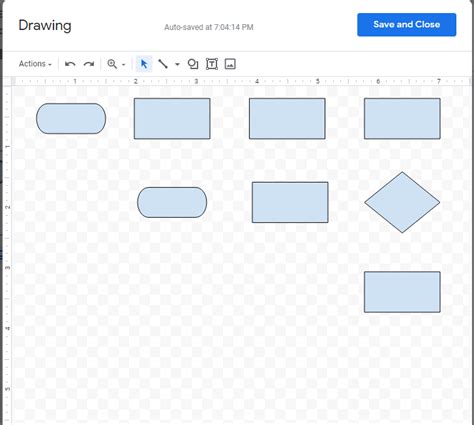Click the Auto-saved timestamp text
The image size is (474, 425).
[x=209, y=27]
